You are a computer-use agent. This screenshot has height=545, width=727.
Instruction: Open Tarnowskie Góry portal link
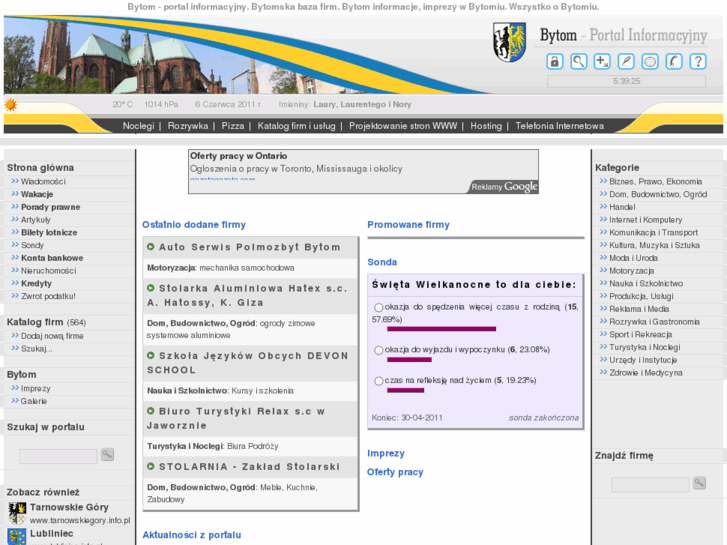point(69,507)
